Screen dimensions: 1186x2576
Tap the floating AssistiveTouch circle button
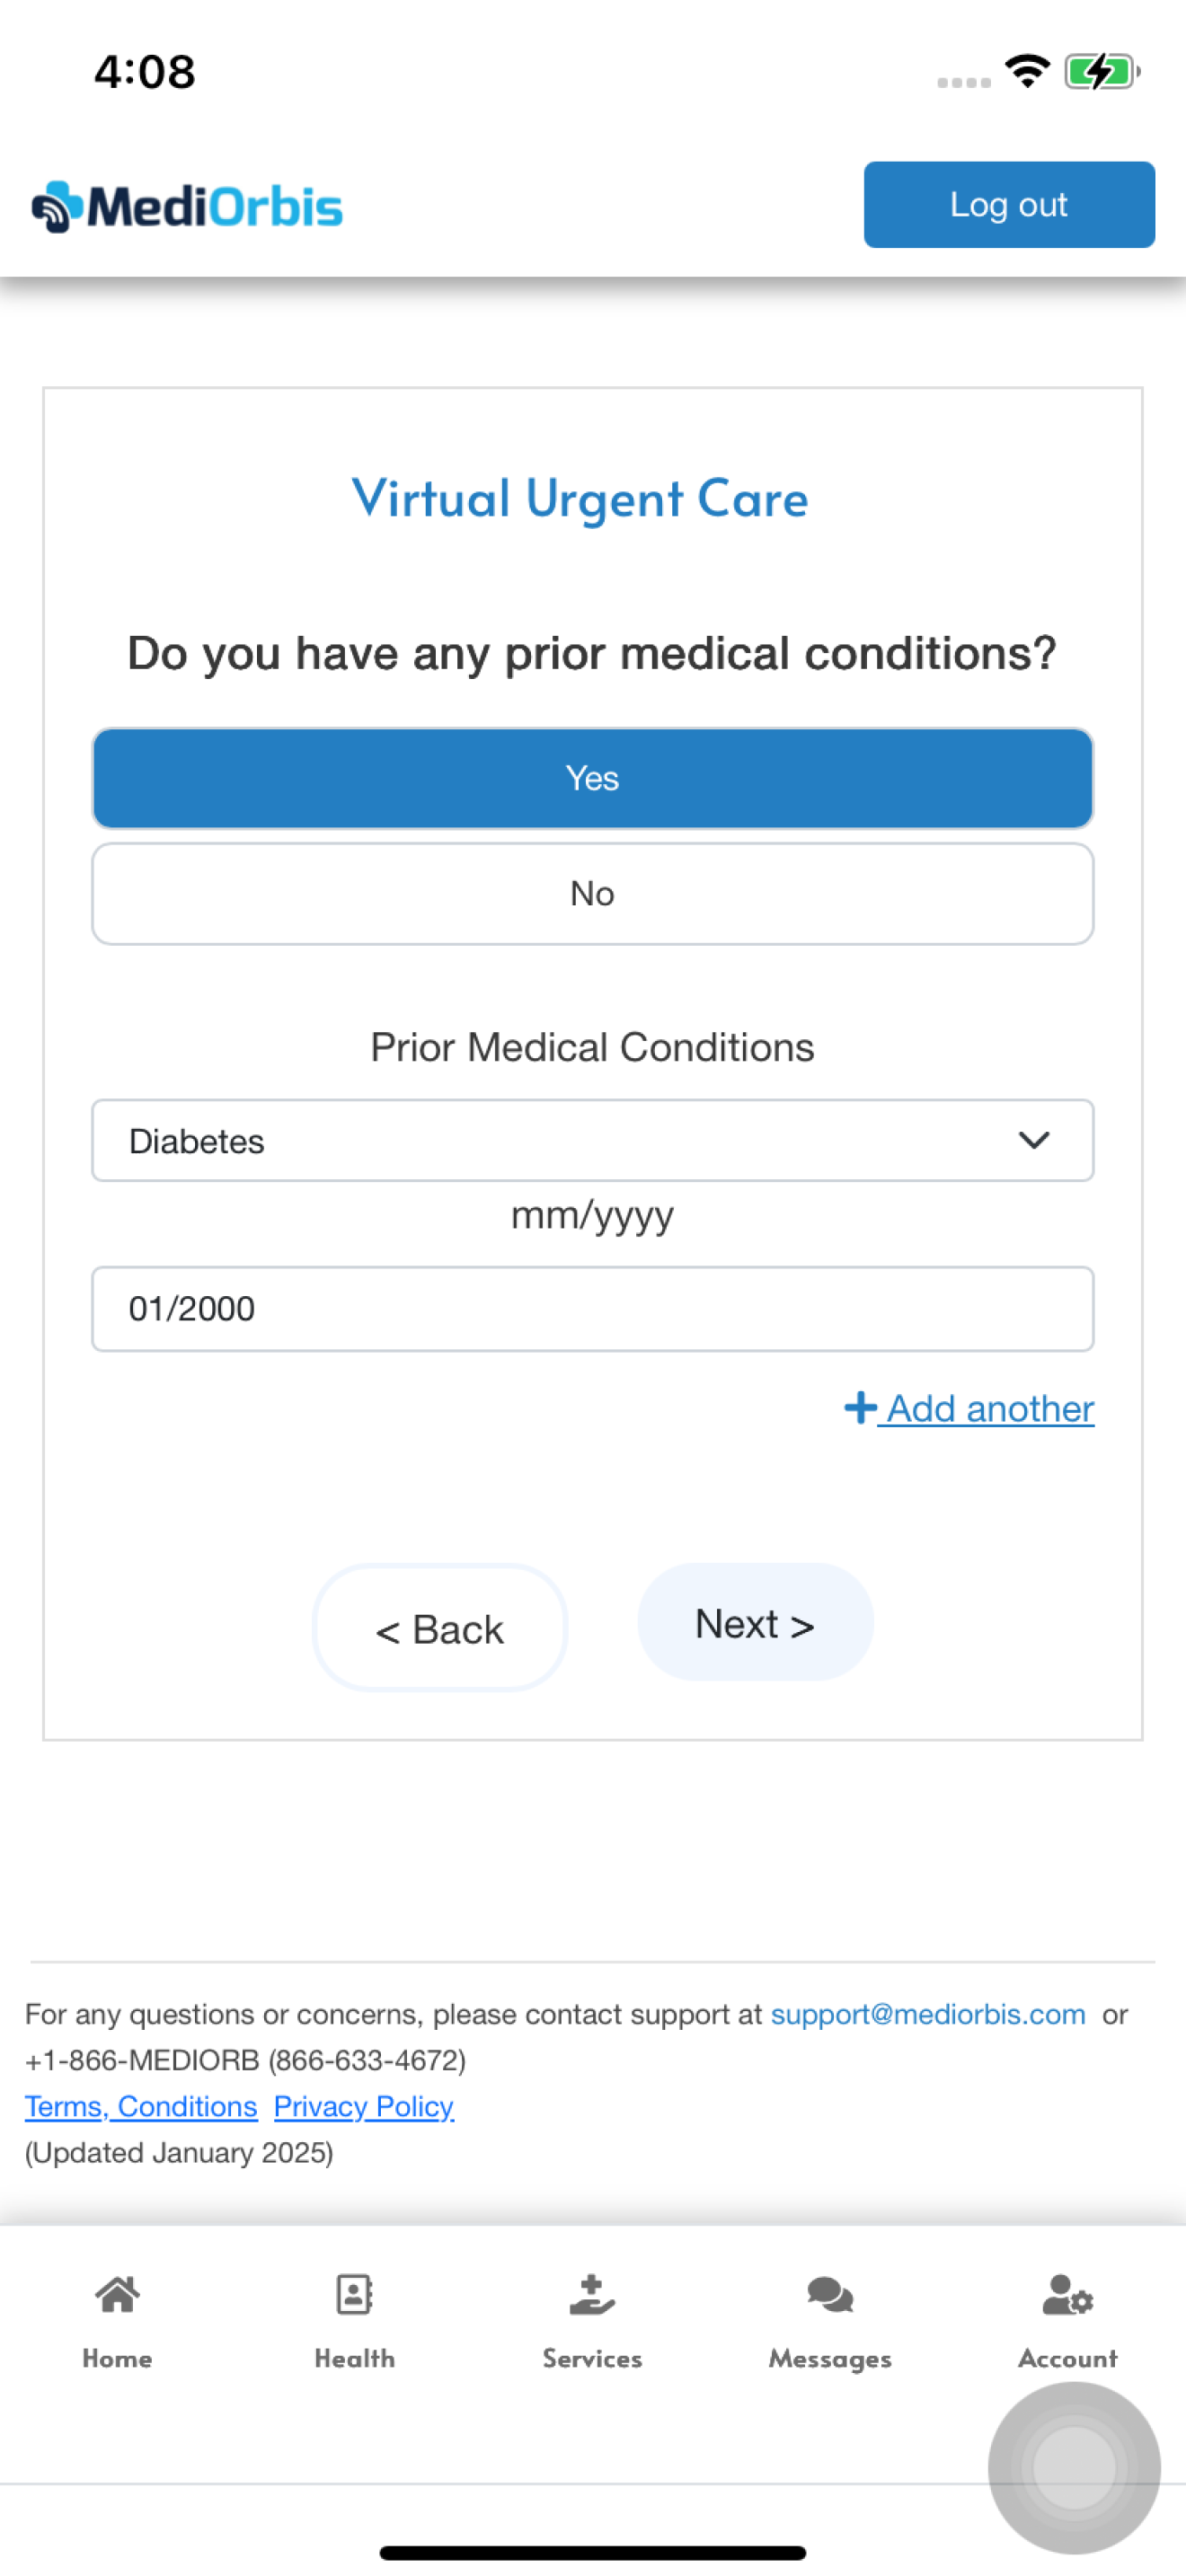1074,2467
